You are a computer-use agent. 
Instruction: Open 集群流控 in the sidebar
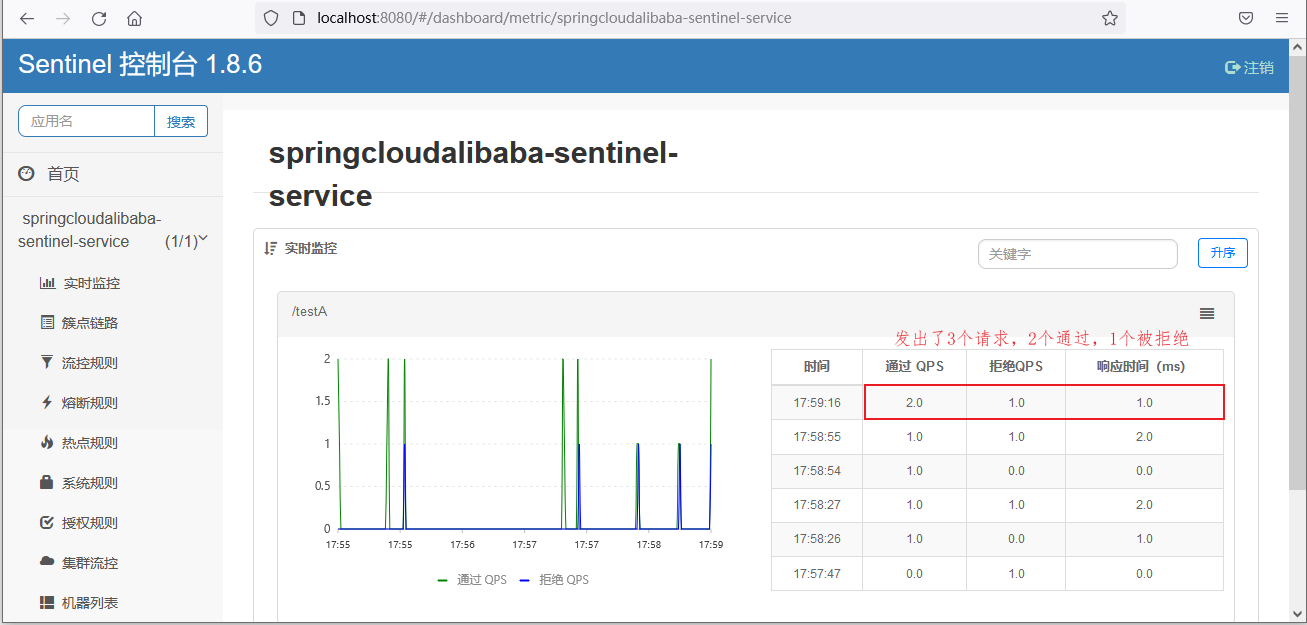[90, 563]
